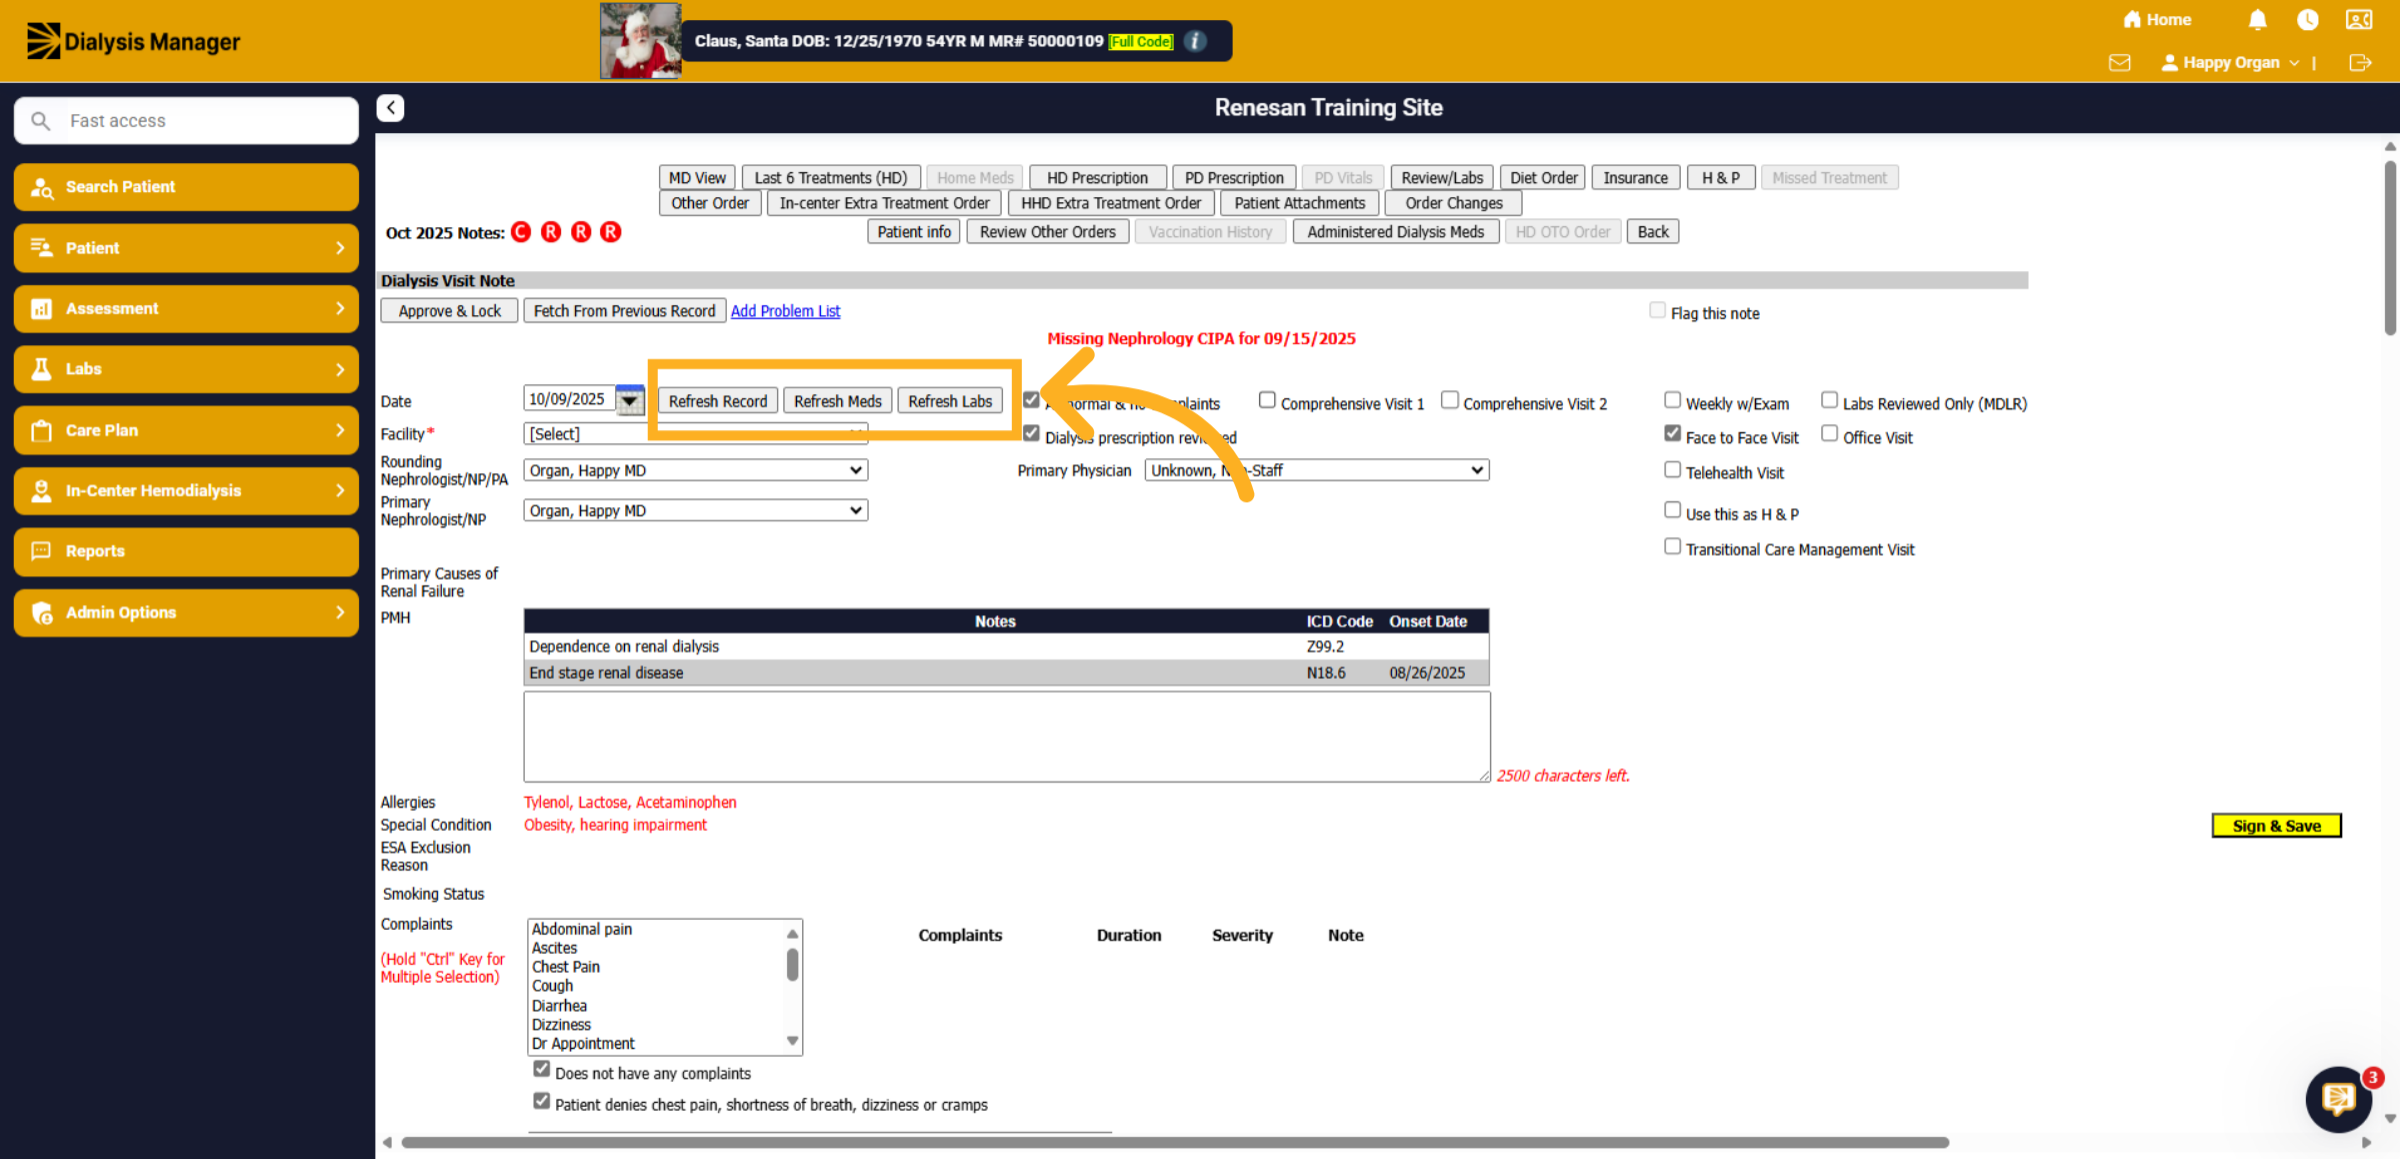Open the mail envelope icon
This screenshot has width=2400, height=1159.
pyautogui.click(x=2119, y=63)
